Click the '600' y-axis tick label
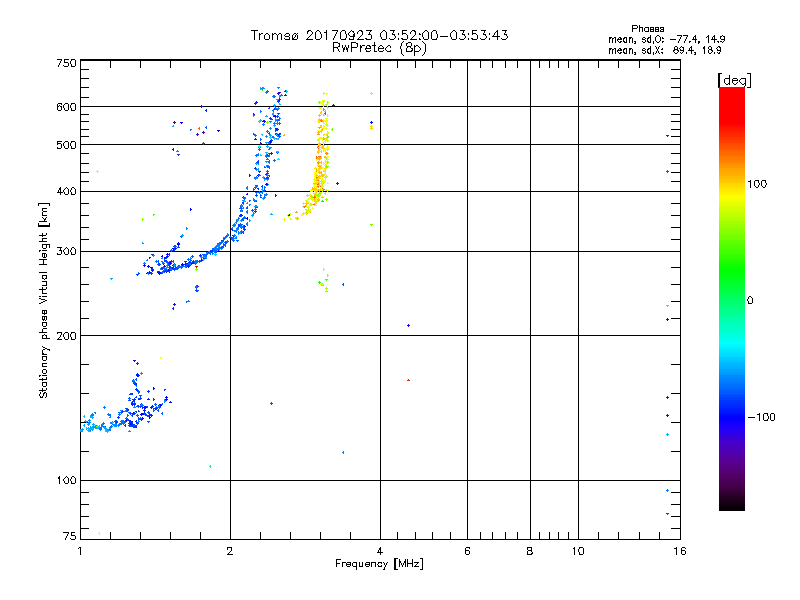800x600 pixels. point(66,107)
